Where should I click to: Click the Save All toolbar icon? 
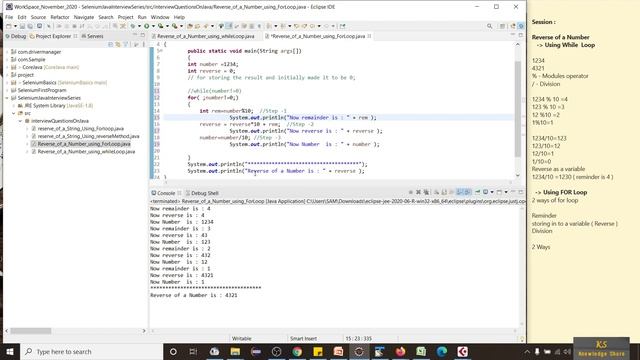point(30,26)
